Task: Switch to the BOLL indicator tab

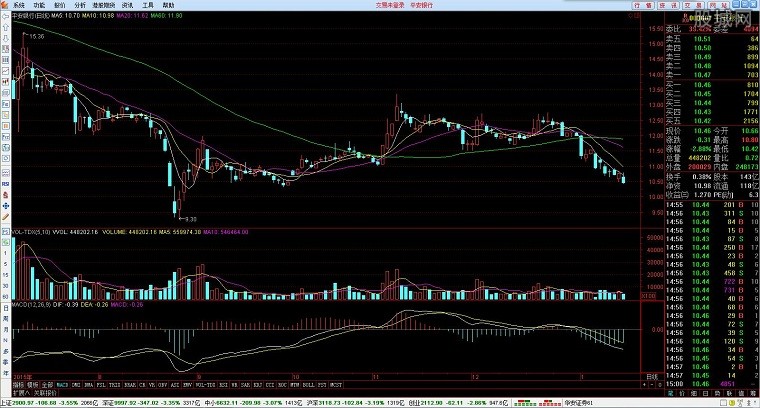Action: (308, 385)
